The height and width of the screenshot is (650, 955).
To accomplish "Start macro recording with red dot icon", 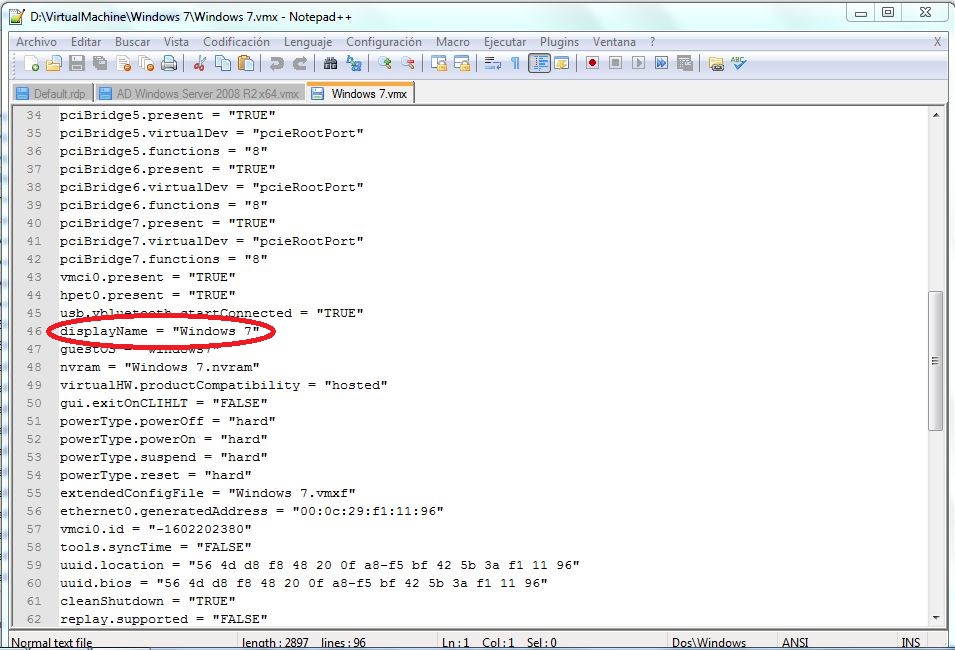I will pos(592,64).
